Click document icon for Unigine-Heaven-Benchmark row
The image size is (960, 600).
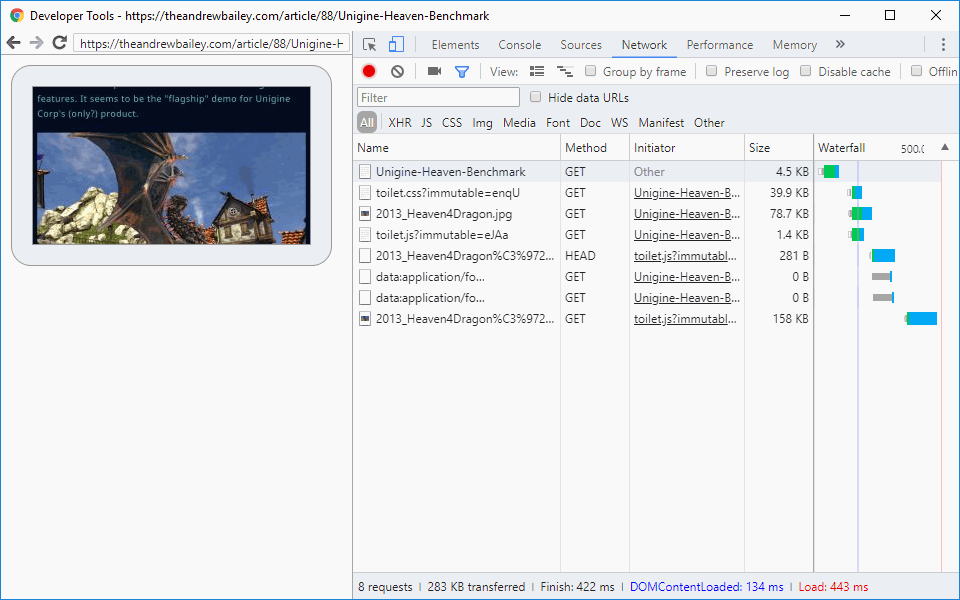(365, 172)
